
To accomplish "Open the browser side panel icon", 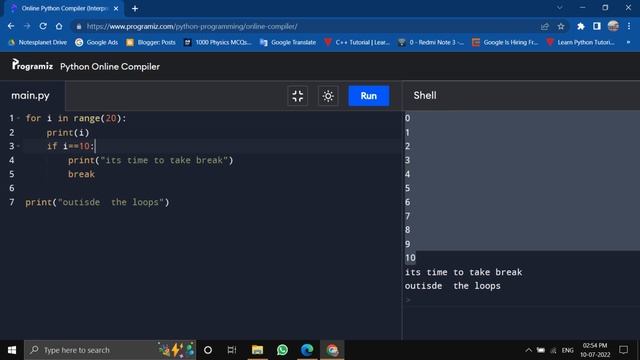I will pos(597,27).
